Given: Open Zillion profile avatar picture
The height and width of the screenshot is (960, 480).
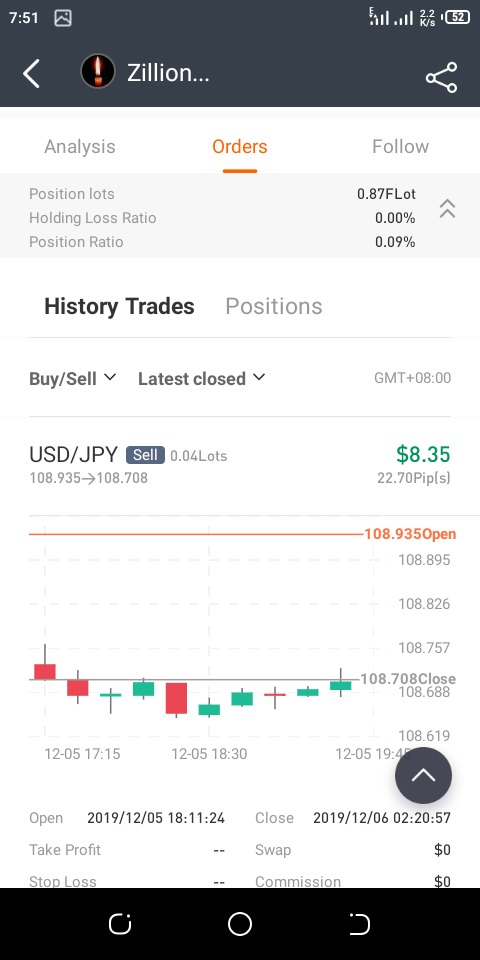Looking at the screenshot, I should coord(98,72).
